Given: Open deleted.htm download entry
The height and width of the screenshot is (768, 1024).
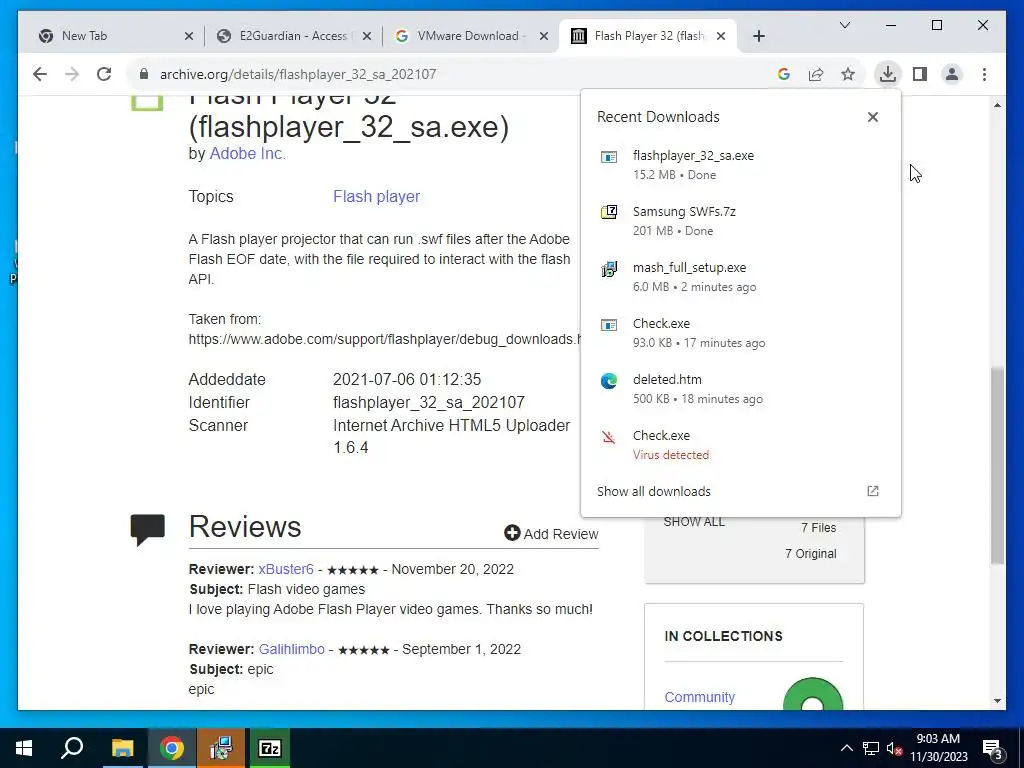Looking at the screenshot, I should coord(741,389).
